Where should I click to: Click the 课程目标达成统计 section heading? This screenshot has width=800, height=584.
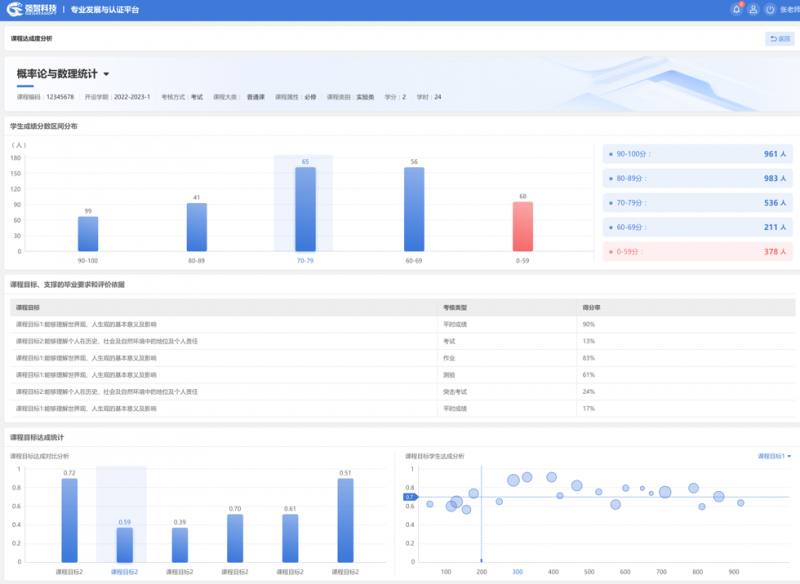click(x=37, y=438)
